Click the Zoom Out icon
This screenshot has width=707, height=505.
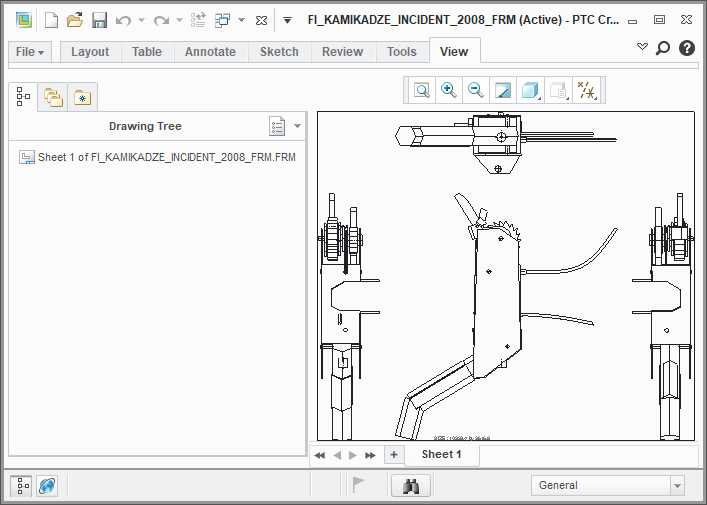tap(476, 90)
